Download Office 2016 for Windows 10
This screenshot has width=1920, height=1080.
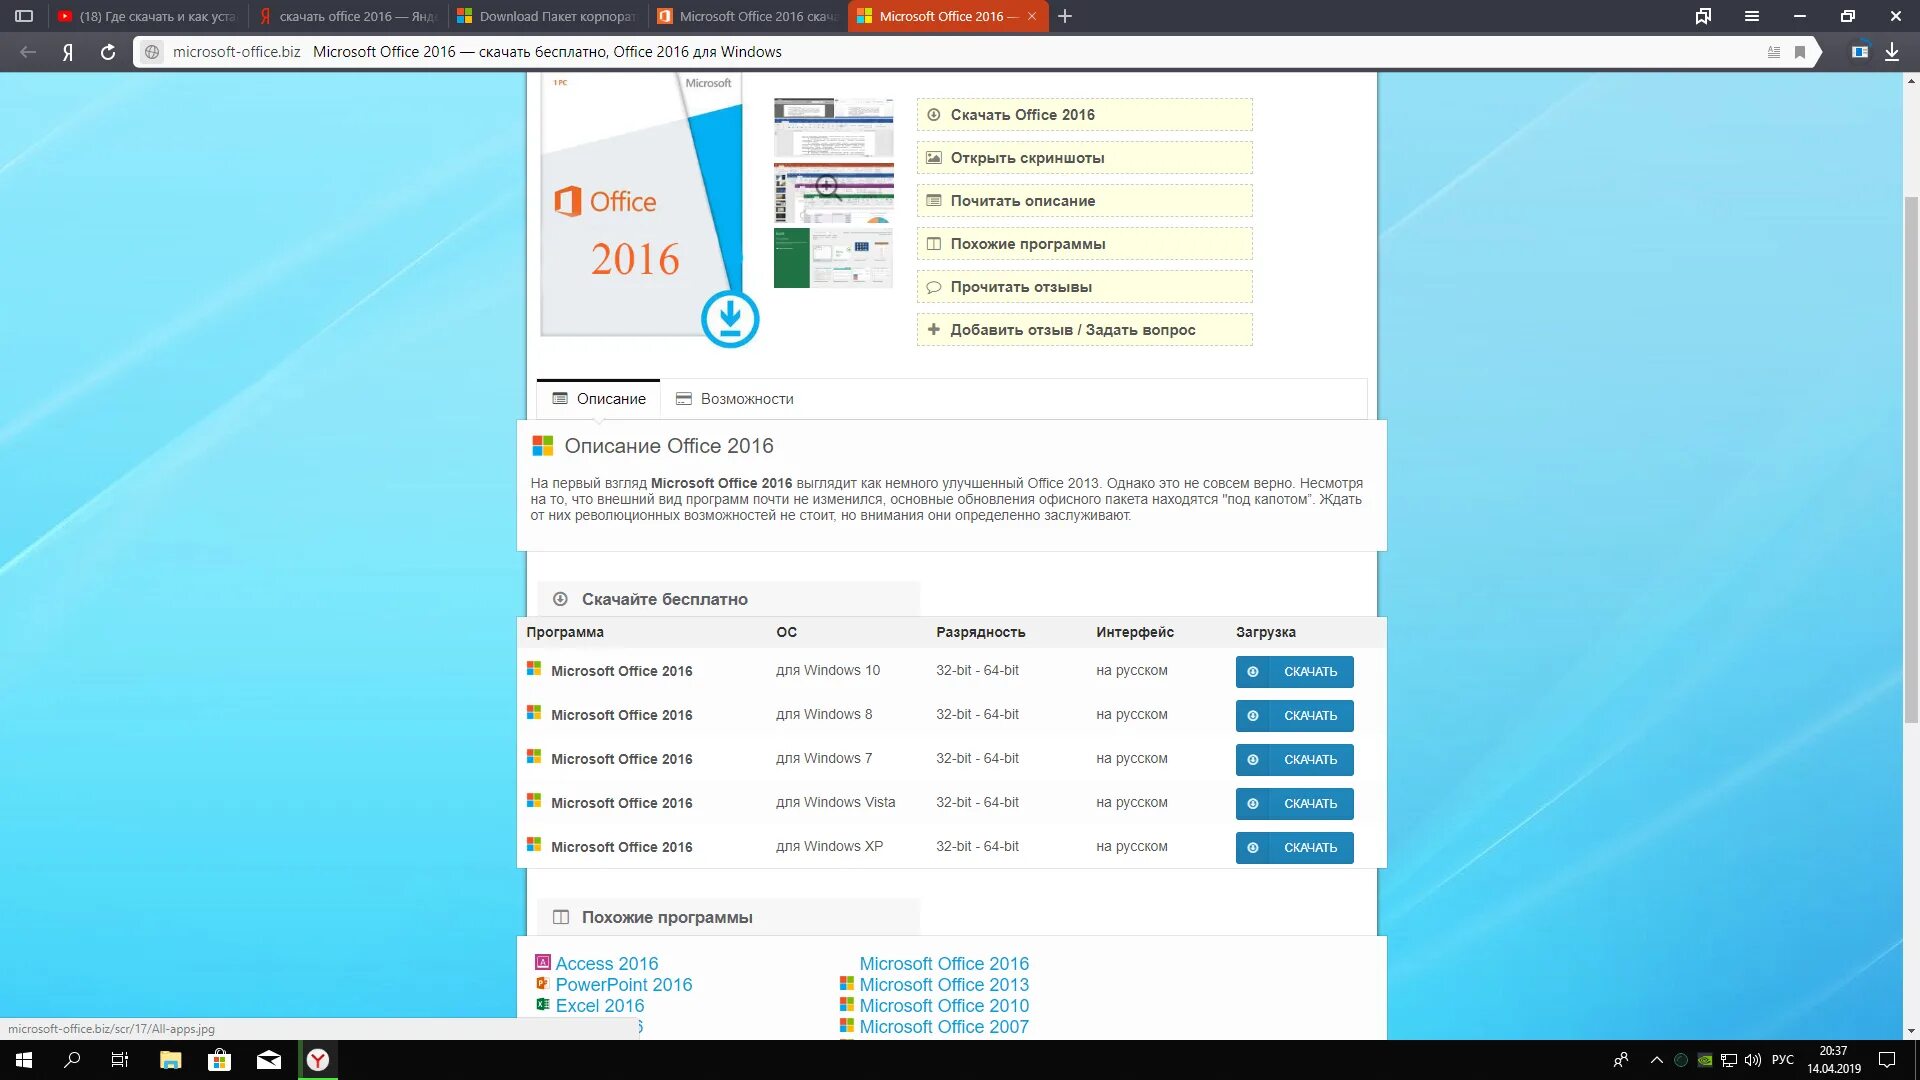pyautogui.click(x=1294, y=672)
